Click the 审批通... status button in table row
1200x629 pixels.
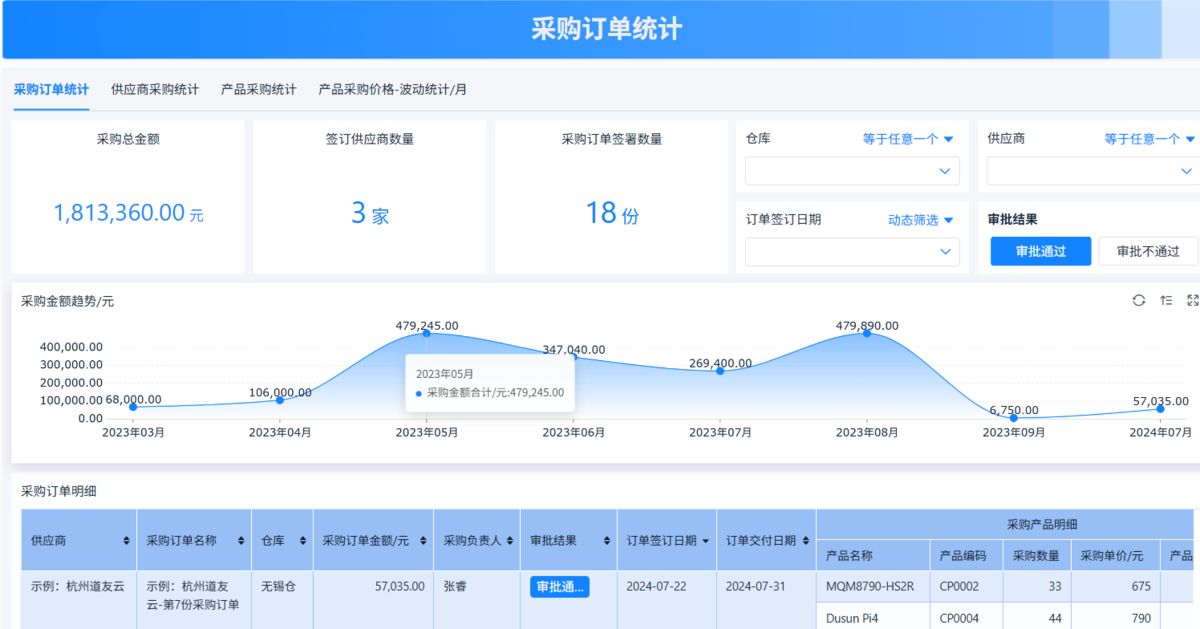click(559, 587)
